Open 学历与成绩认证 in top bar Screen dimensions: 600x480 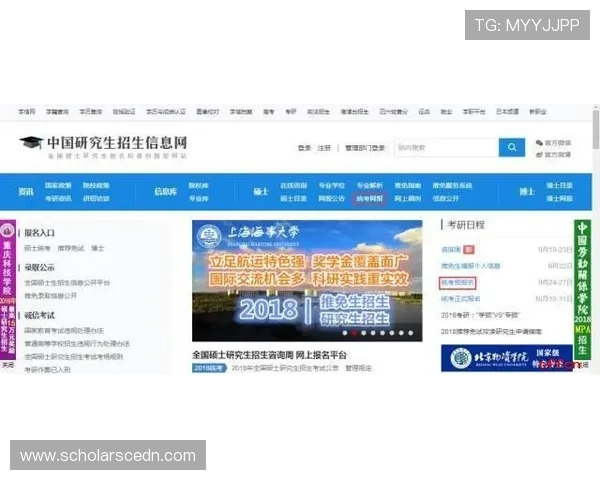(166, 111)
